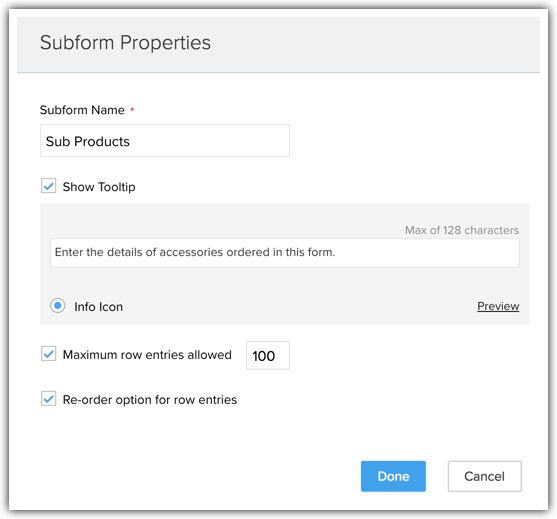Toggle Maximum row entries allowed checkbox

[48, 354]
